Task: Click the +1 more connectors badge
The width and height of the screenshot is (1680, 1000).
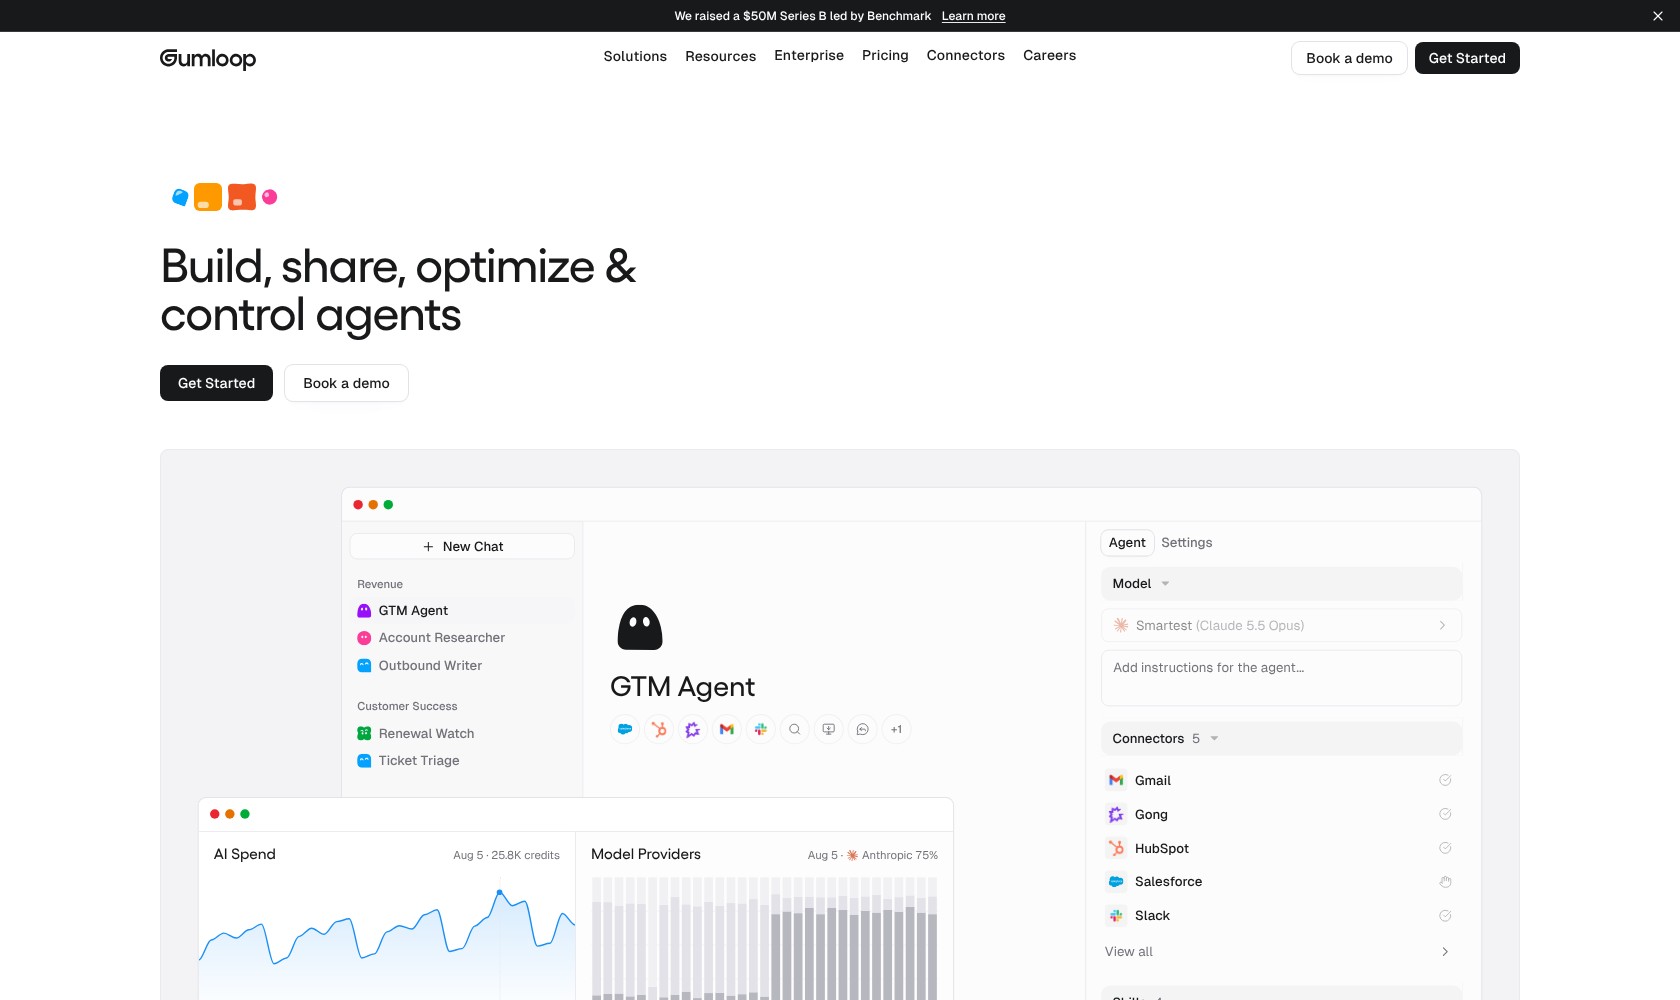Action: (x=897, y=729)
